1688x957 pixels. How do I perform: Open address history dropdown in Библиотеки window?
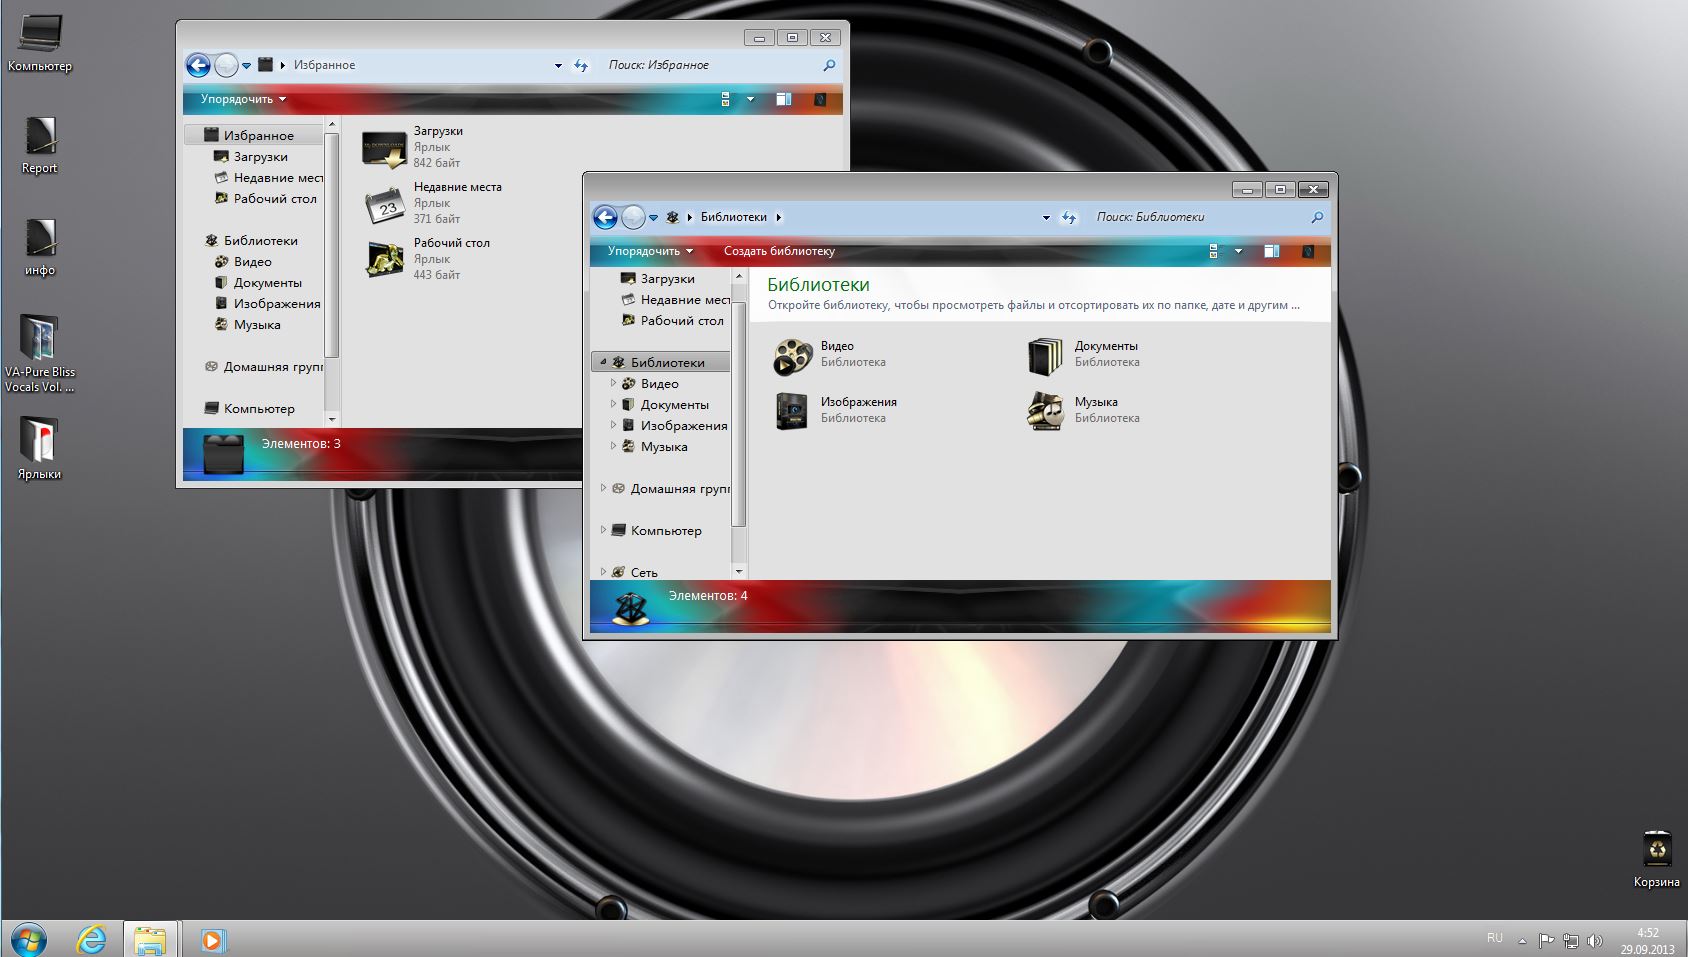(x=1046, y=218)
